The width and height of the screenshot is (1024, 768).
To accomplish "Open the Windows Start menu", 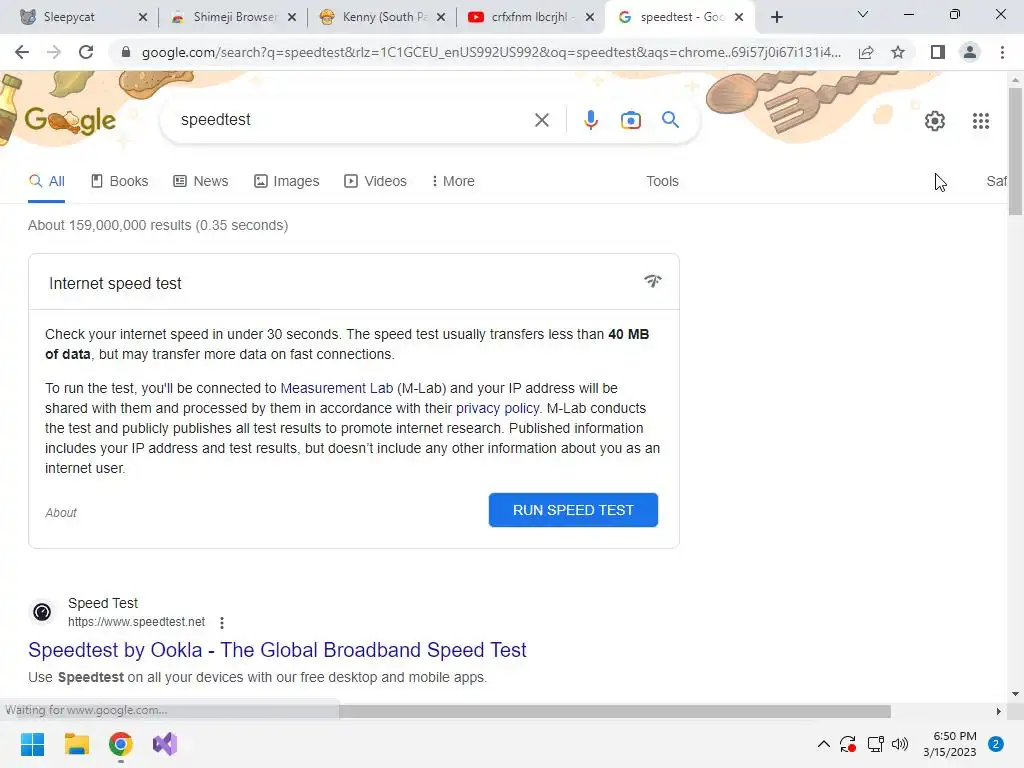I will 32,744.
